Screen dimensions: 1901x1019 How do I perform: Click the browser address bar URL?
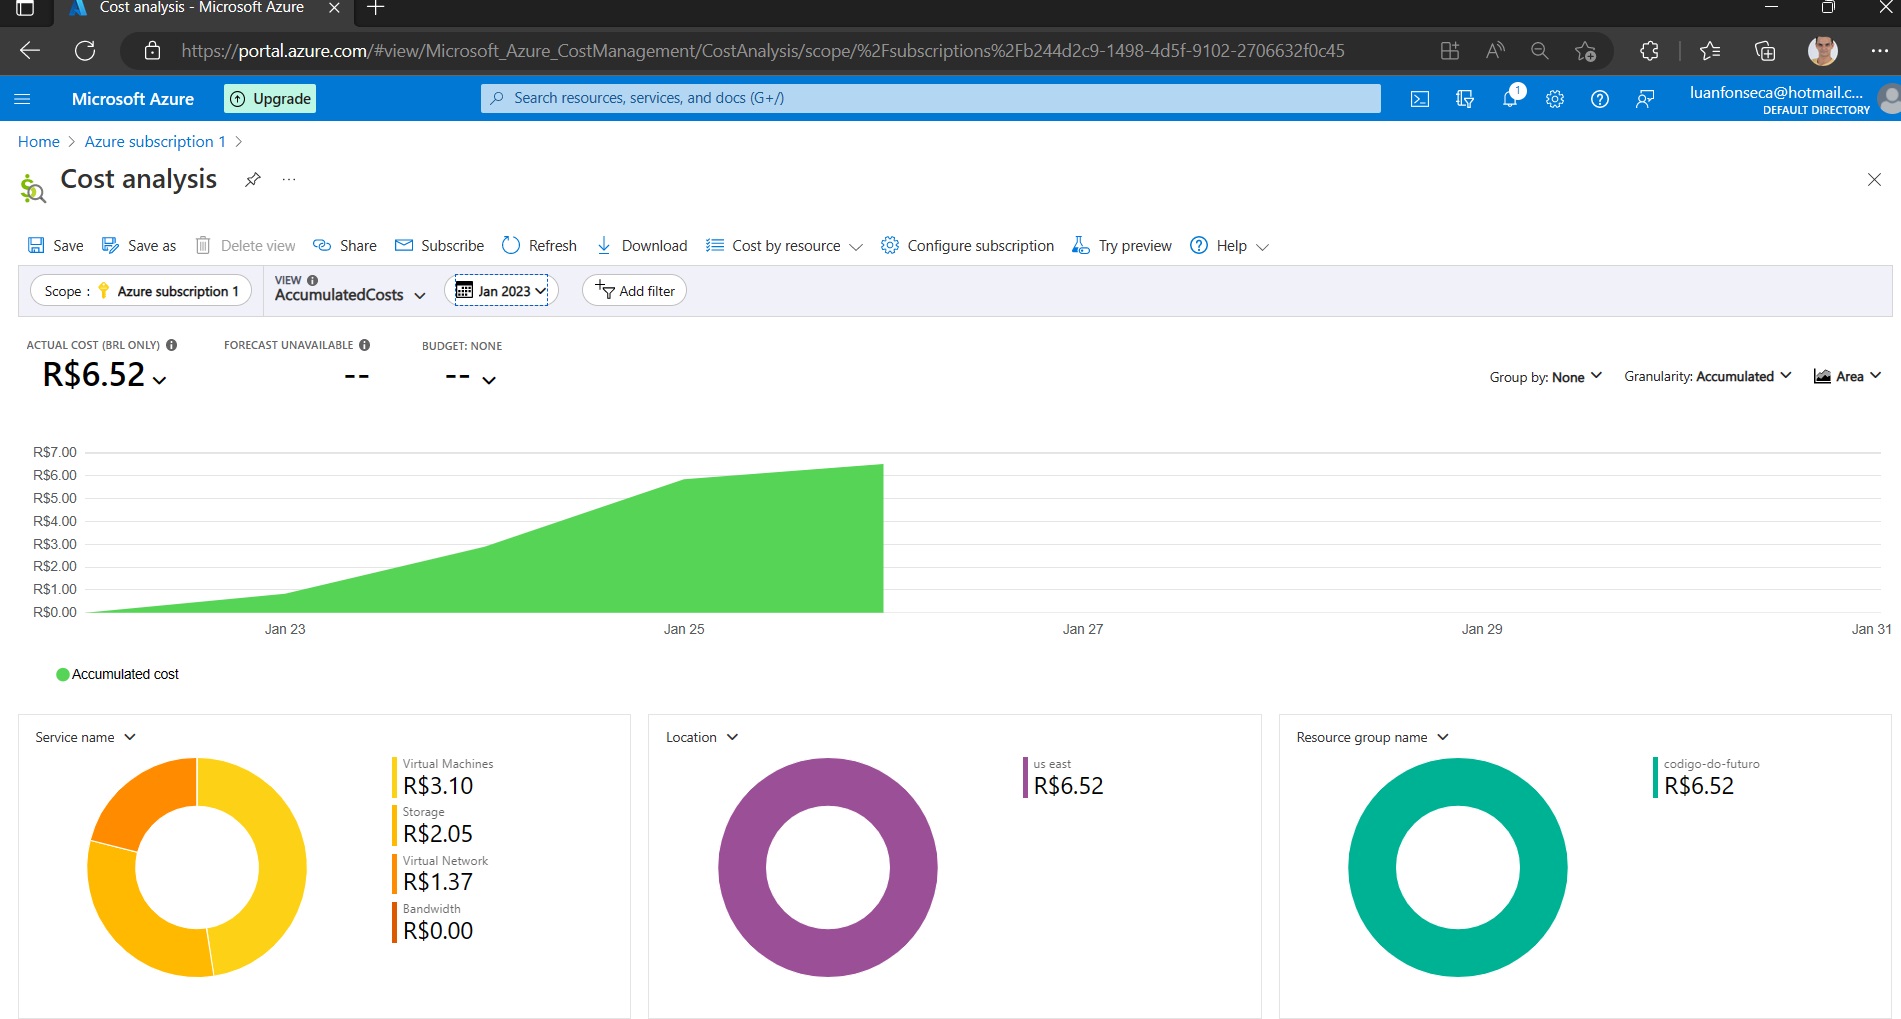763,50
